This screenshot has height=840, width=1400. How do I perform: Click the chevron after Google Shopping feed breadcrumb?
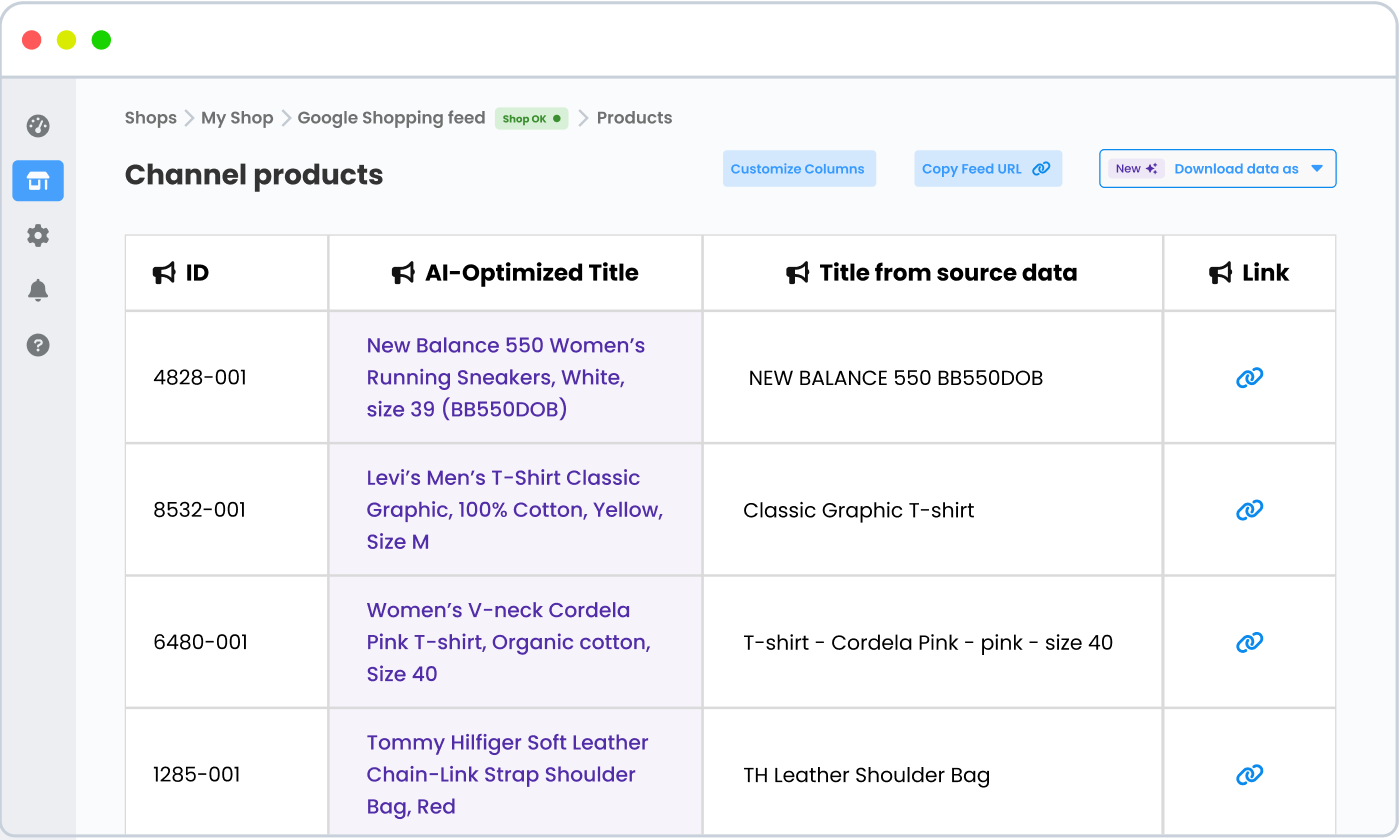tap(584, 118)
